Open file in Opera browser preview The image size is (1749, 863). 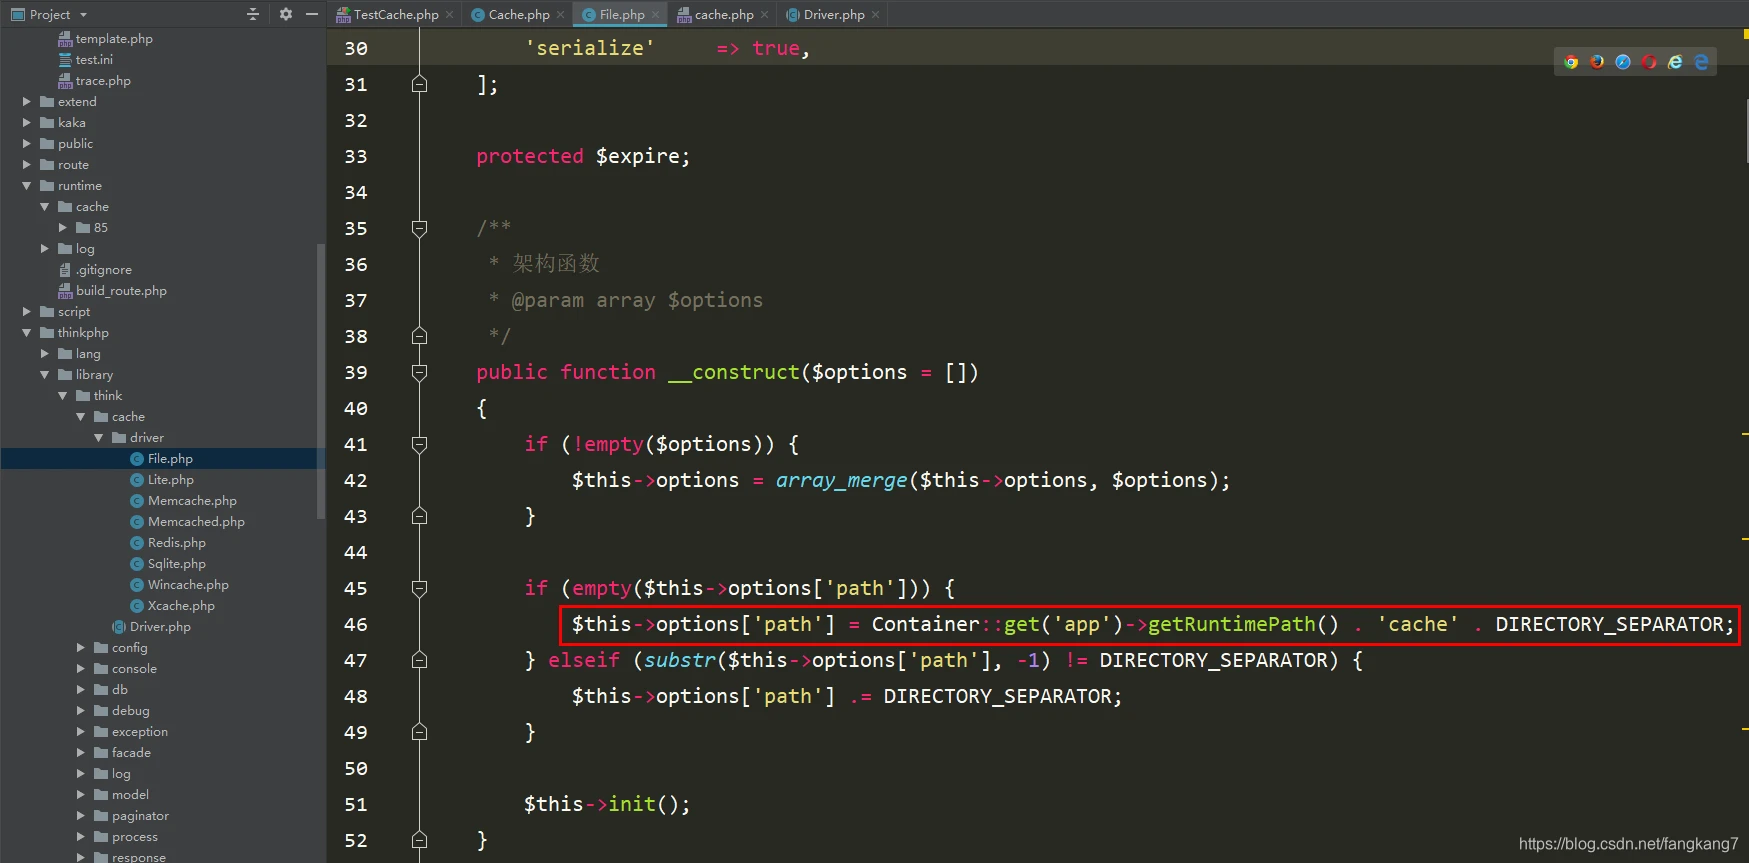(1649, 62)
